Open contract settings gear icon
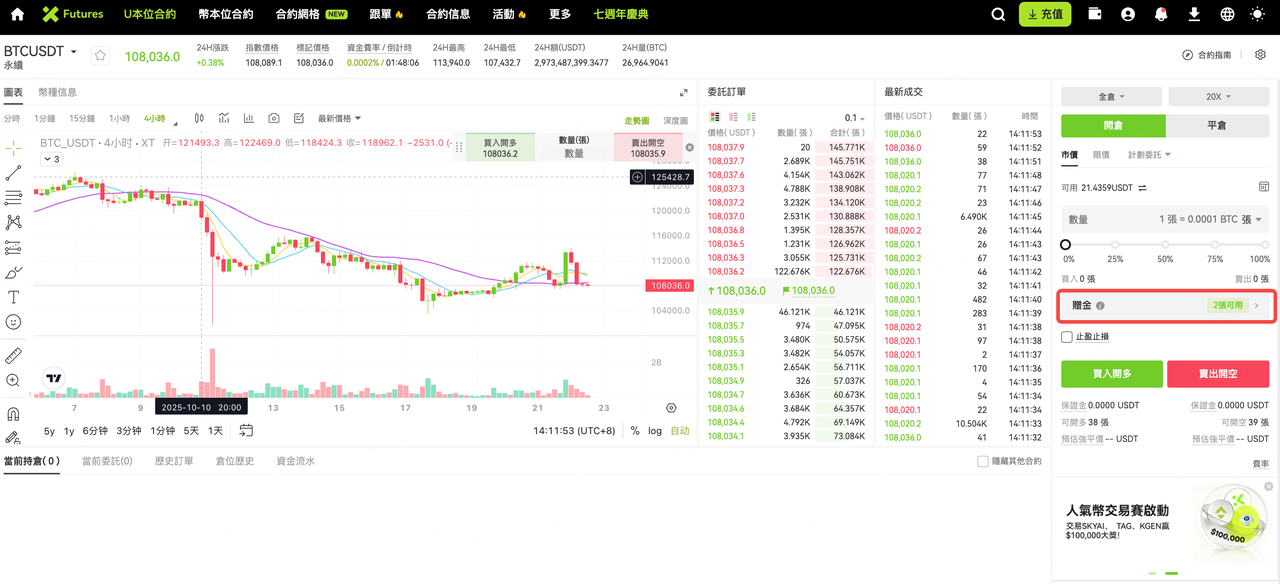Image resolution: width=1280 pixels, height=584 pixels. point(1260,55)
